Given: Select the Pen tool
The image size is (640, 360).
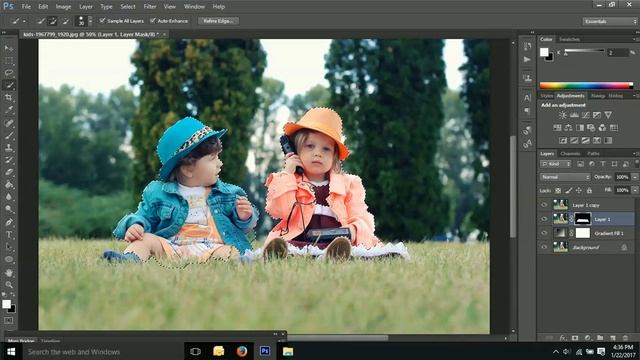Looking at the screenshot, I should [x=9, y=222].
